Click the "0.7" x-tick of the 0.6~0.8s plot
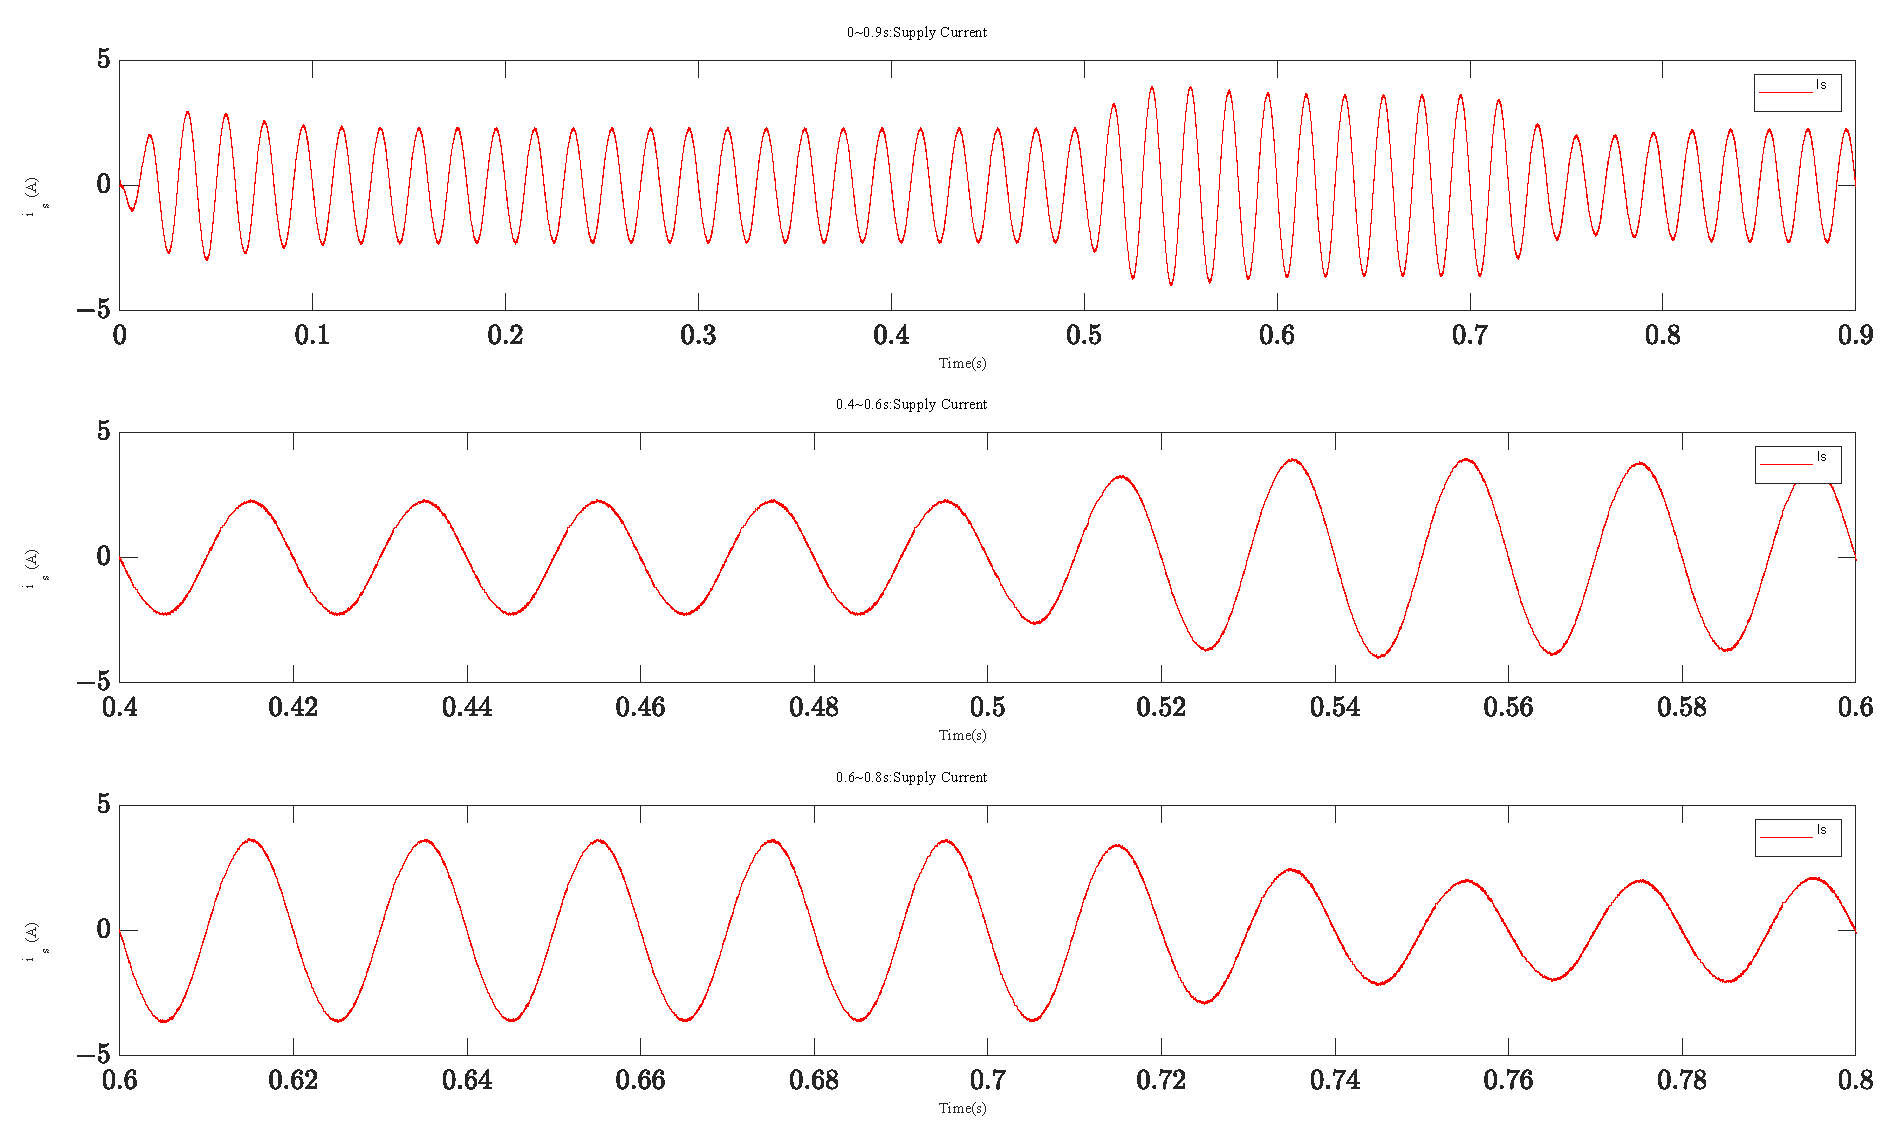This screenshot has width=1892, height=1136. coord(987,1080)
